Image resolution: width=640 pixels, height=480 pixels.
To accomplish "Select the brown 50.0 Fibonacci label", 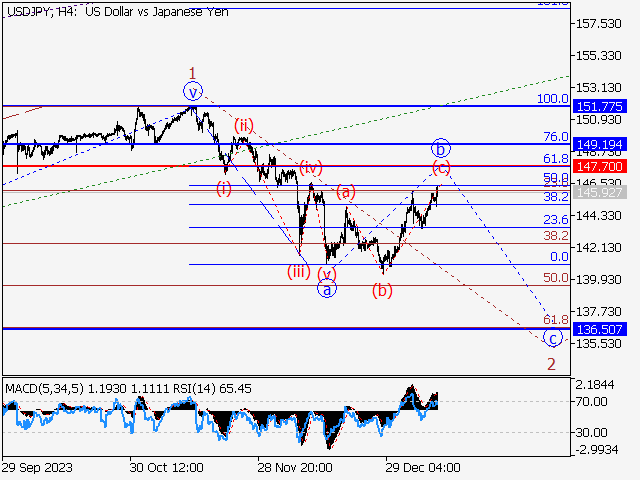I will 556,278.
